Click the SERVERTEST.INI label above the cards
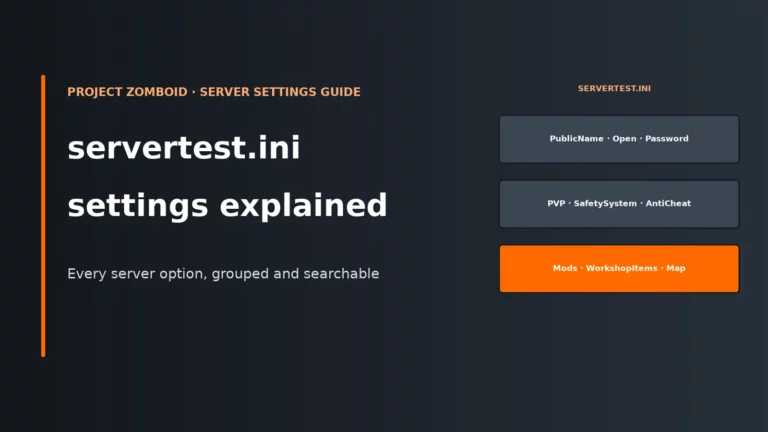This screenshot has height=432, width=768. pos(614,89)
